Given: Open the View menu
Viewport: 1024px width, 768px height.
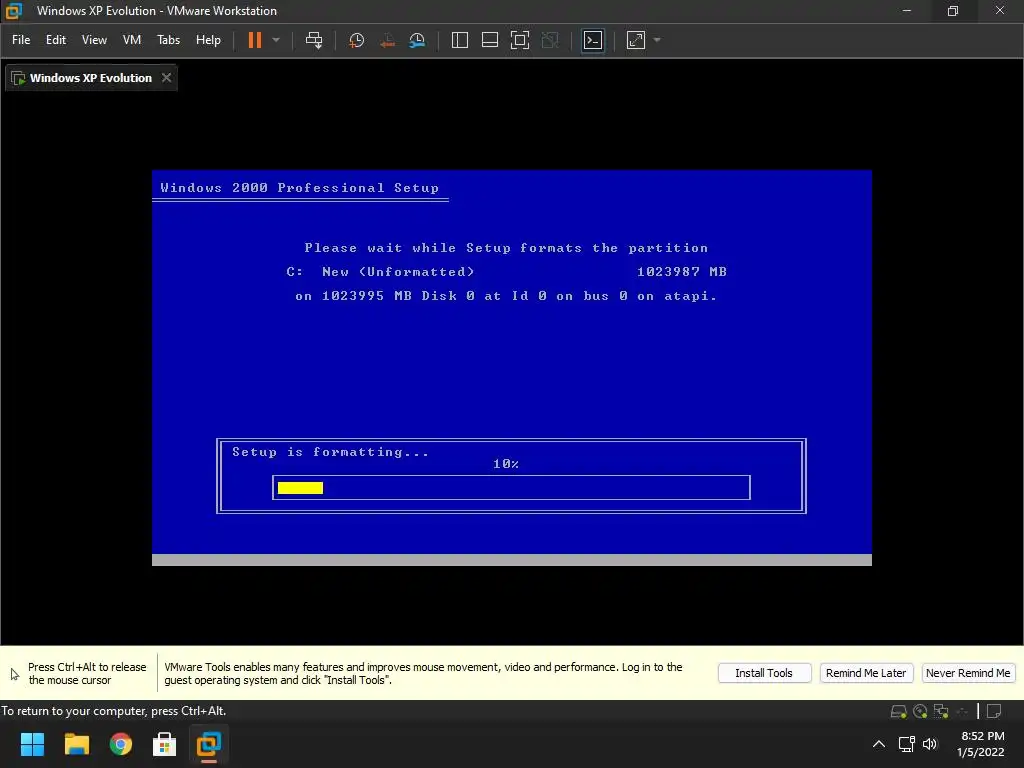Looking at the screenshot, I should click(x=94, y=40).
